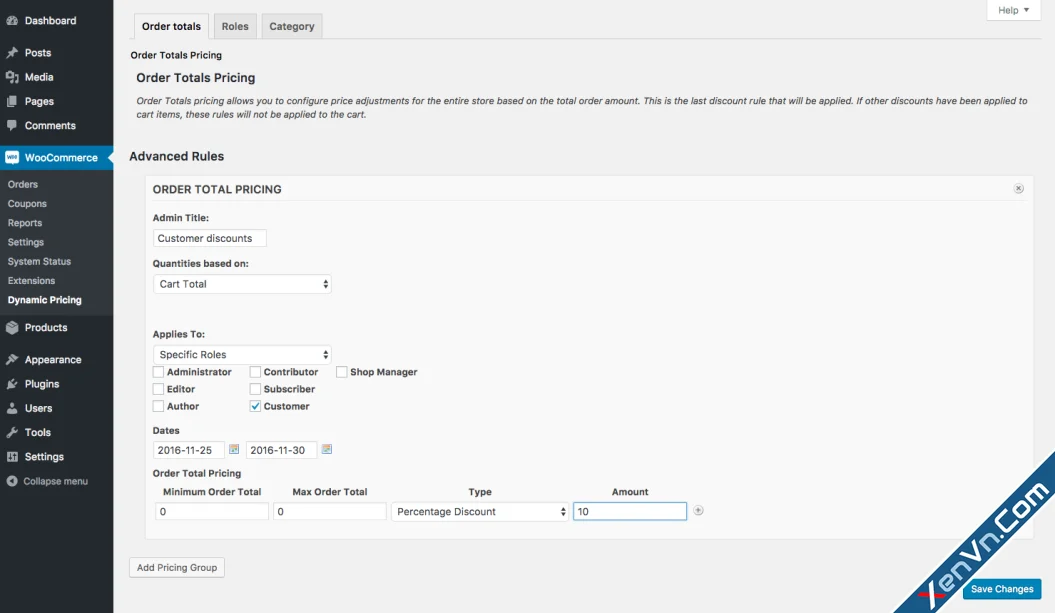Uncheck the Customer role checkbox
The image size is (1055, 613).
[255, 406]
